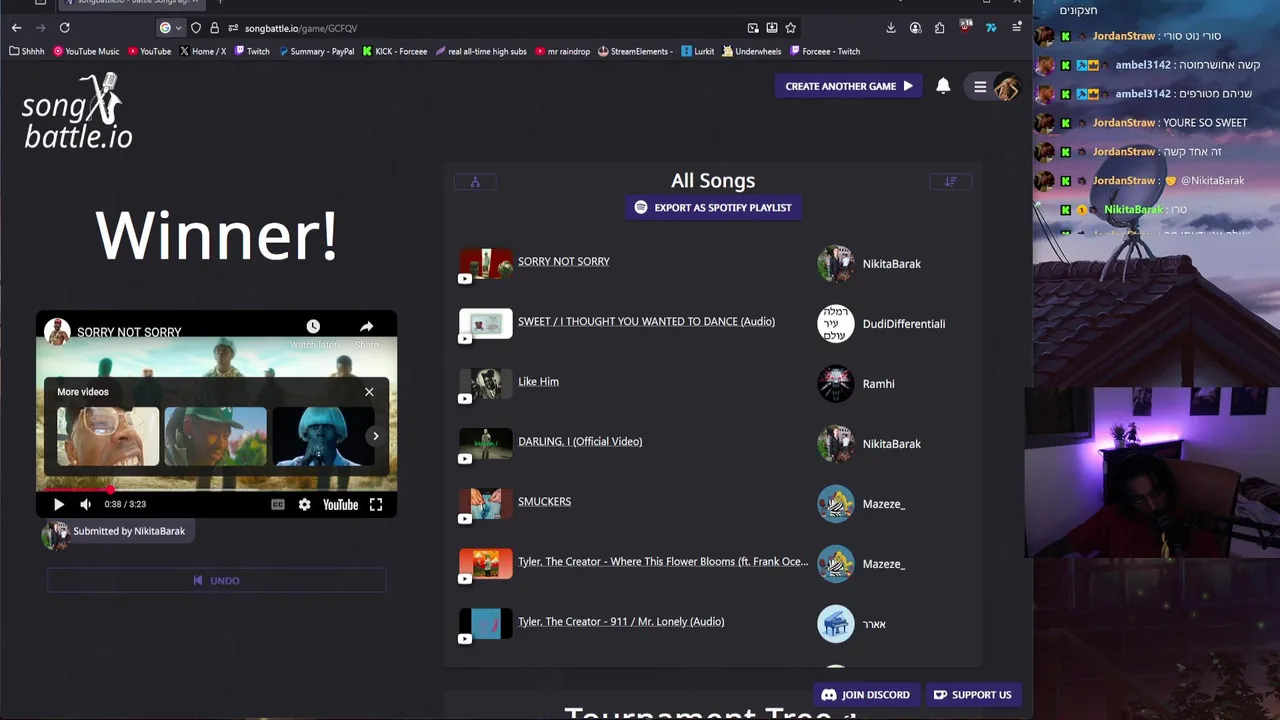
Task: Open the StreamElements bookmark
Action: 635,51
